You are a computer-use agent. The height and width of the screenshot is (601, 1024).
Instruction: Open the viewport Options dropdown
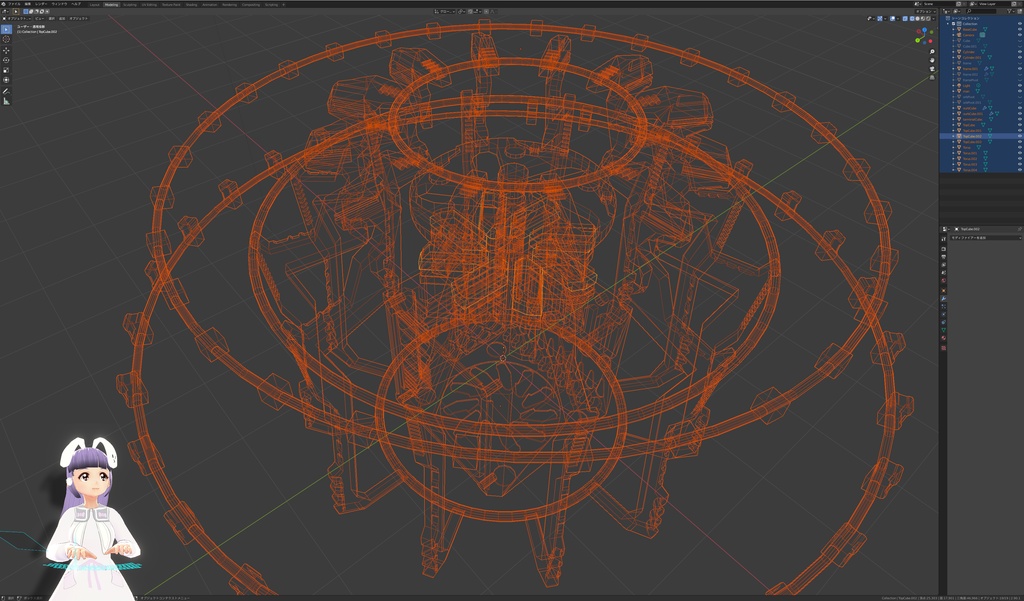pos(925,11)
